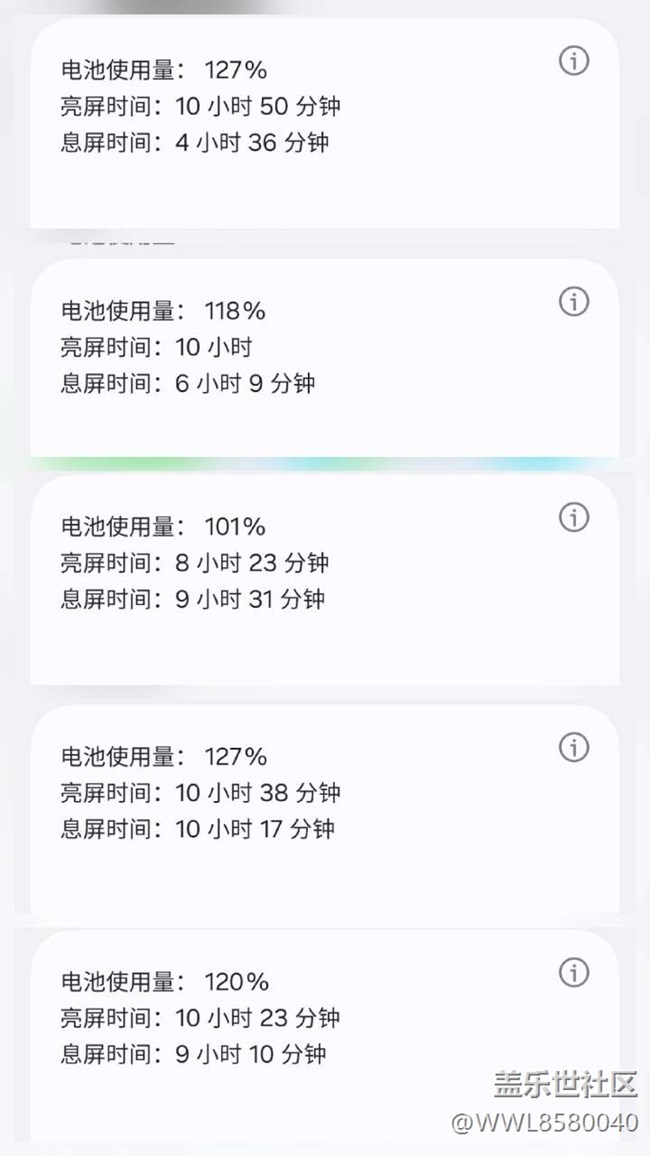Tap info icon on the 101% battery card
Screen dimensions: 650x1156
pos(573,517)
